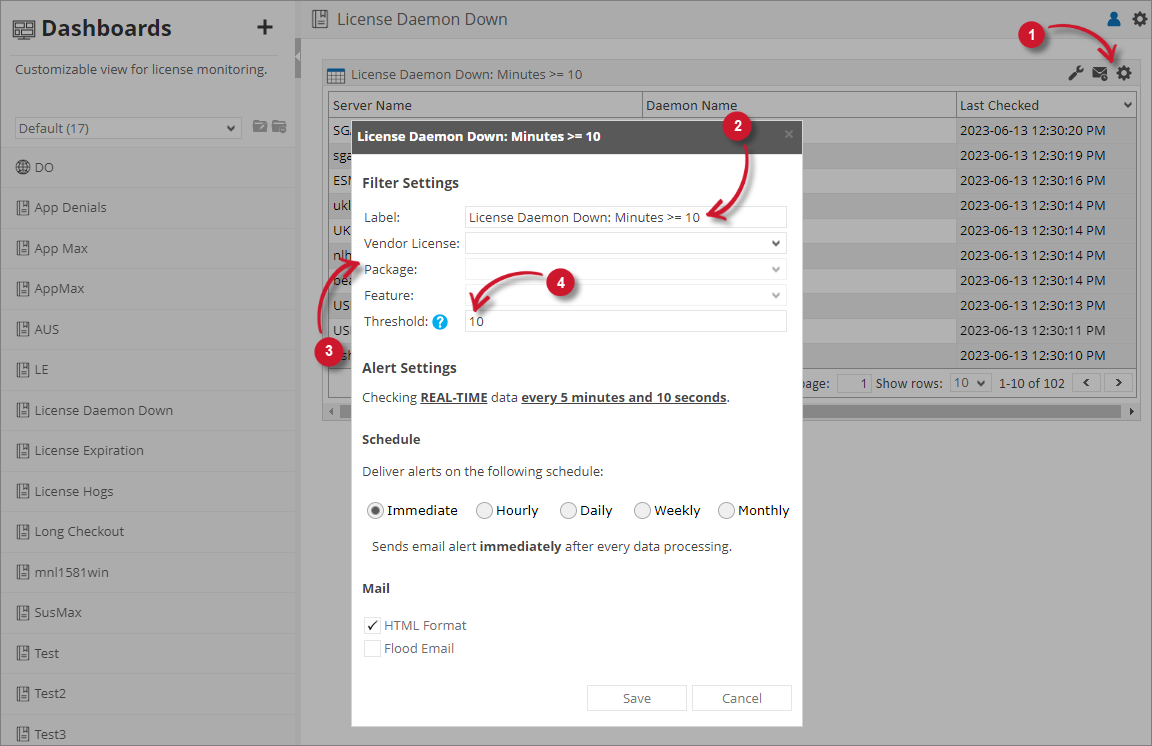This screenshot has width=1152, height=746.
Task: Select the 2023-06-13 12:30:10 PM cell
Action: (1046, 355)
